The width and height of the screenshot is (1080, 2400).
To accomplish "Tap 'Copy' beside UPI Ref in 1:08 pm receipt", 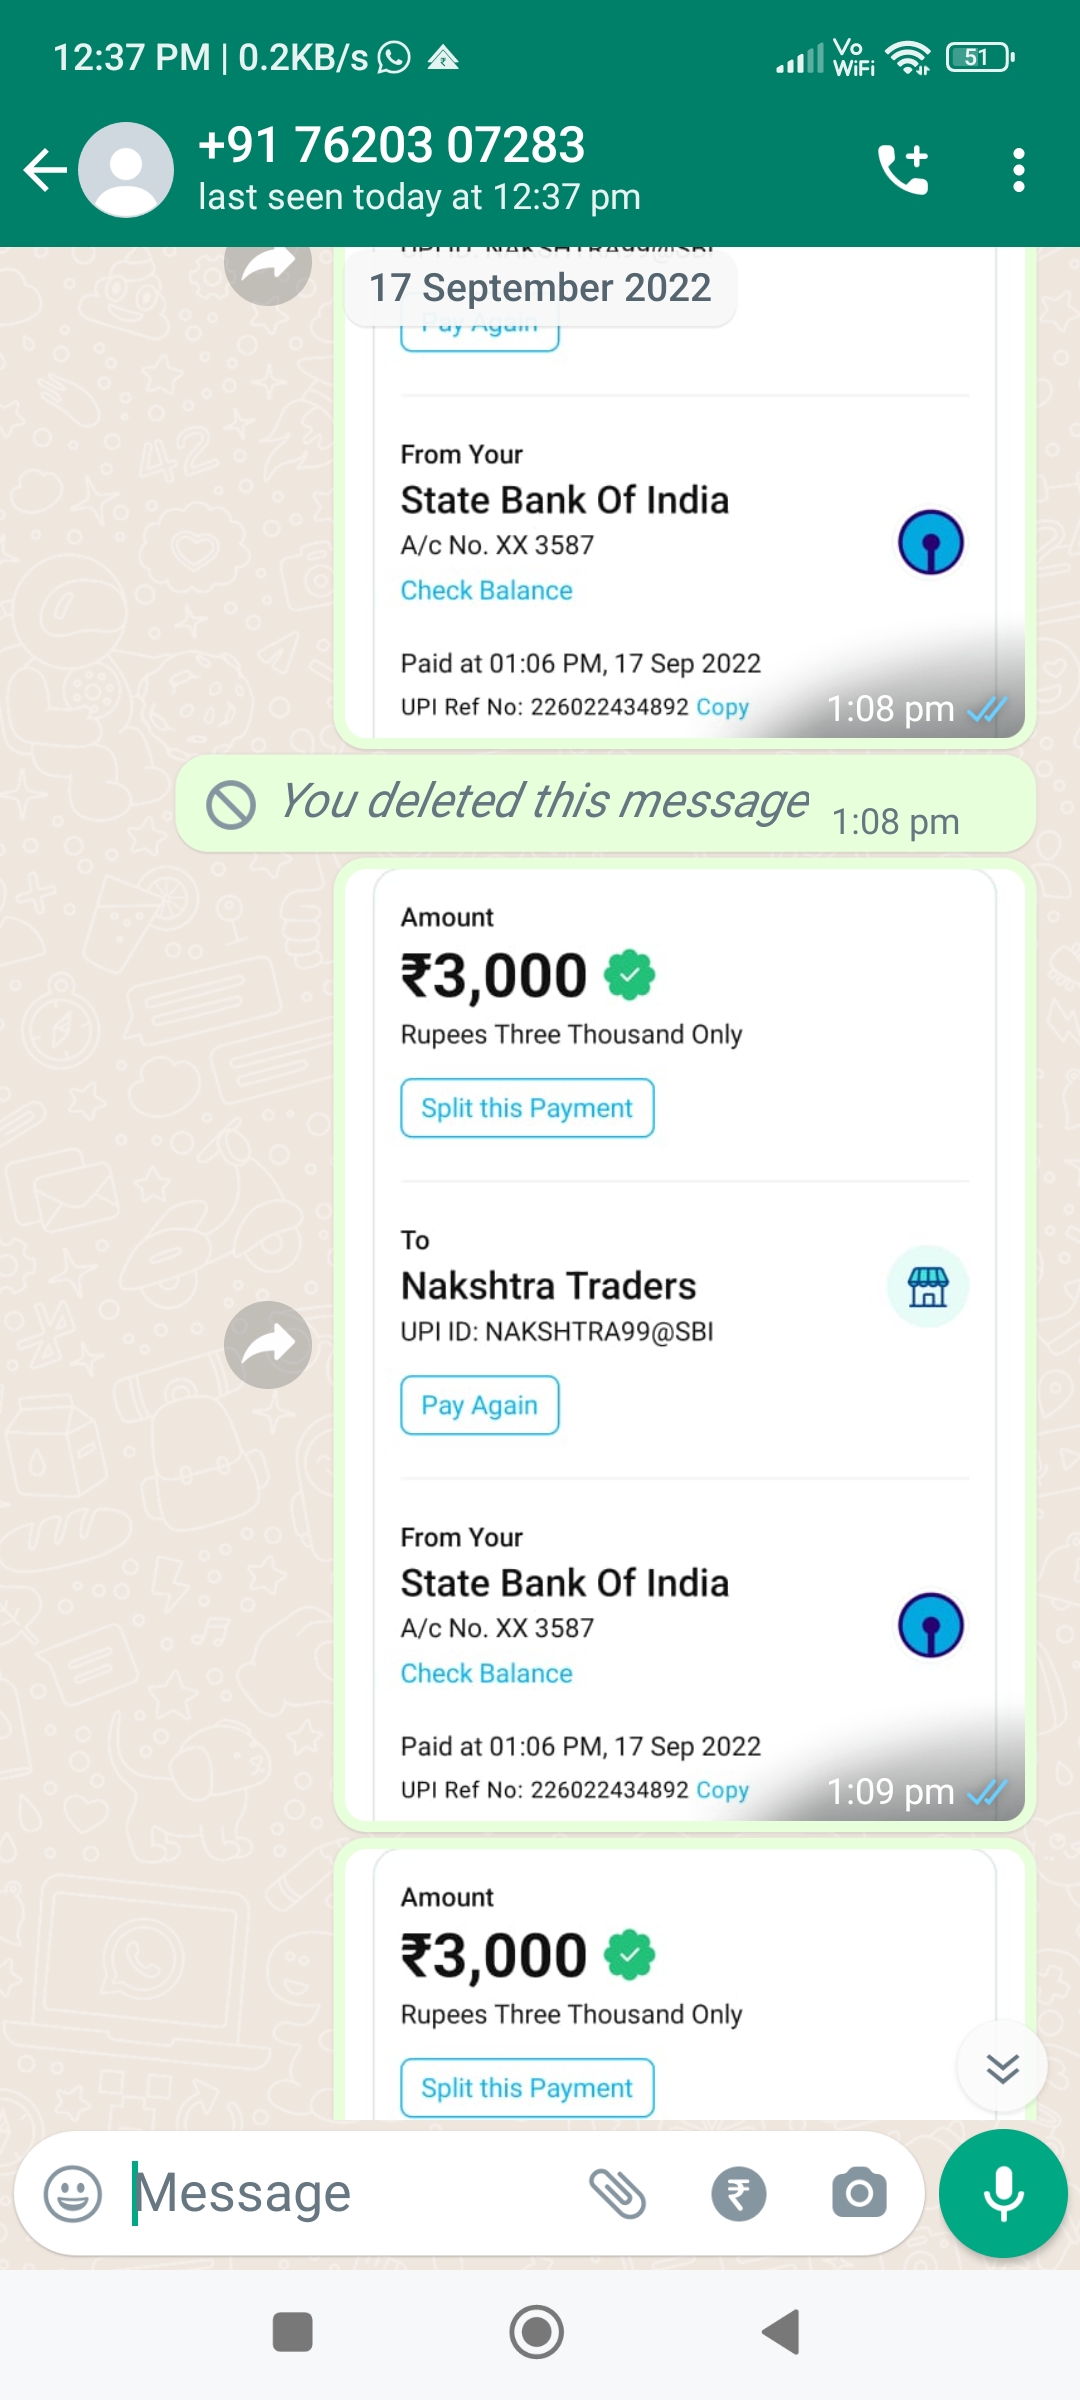I will pyautogui.click(x=723, y=707).
